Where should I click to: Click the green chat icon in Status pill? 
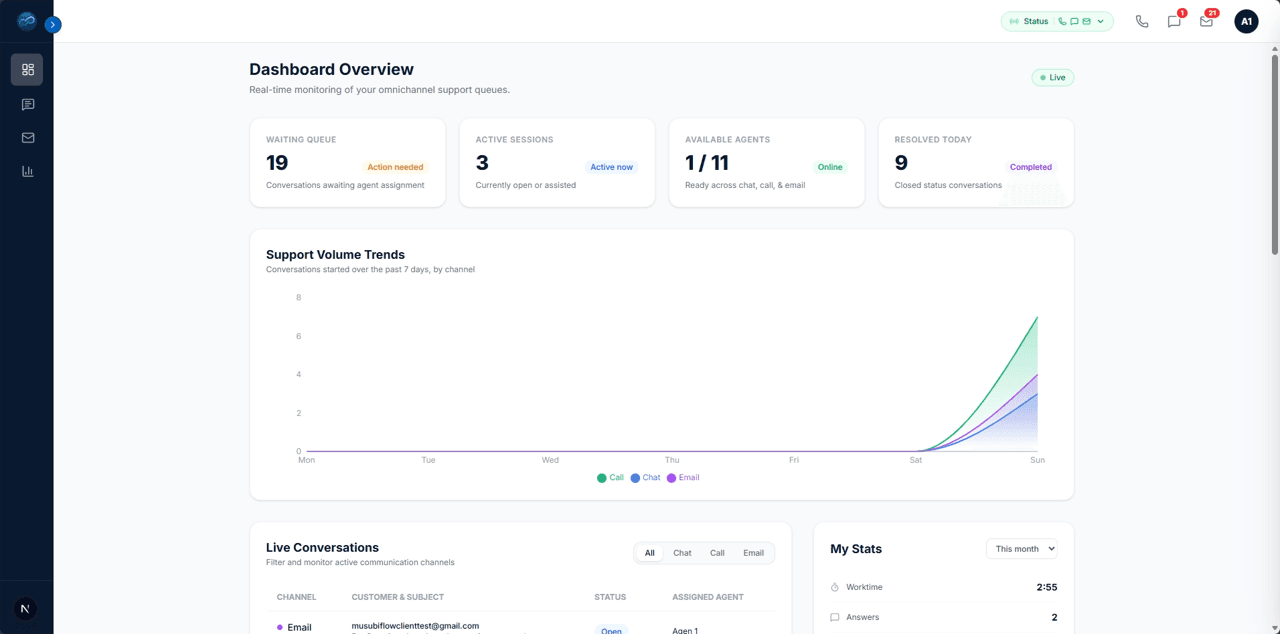pos(1074,21)
